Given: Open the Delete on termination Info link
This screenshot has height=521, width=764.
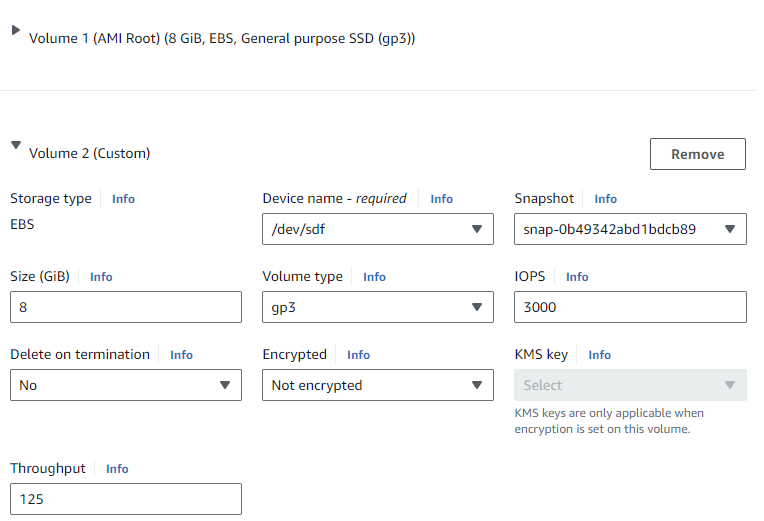Looking at the screenshot, I should (181, 355).
